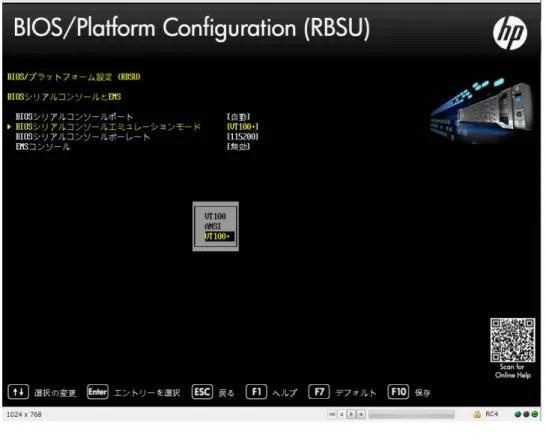Click the 戻る label

[x=226, y=393]
